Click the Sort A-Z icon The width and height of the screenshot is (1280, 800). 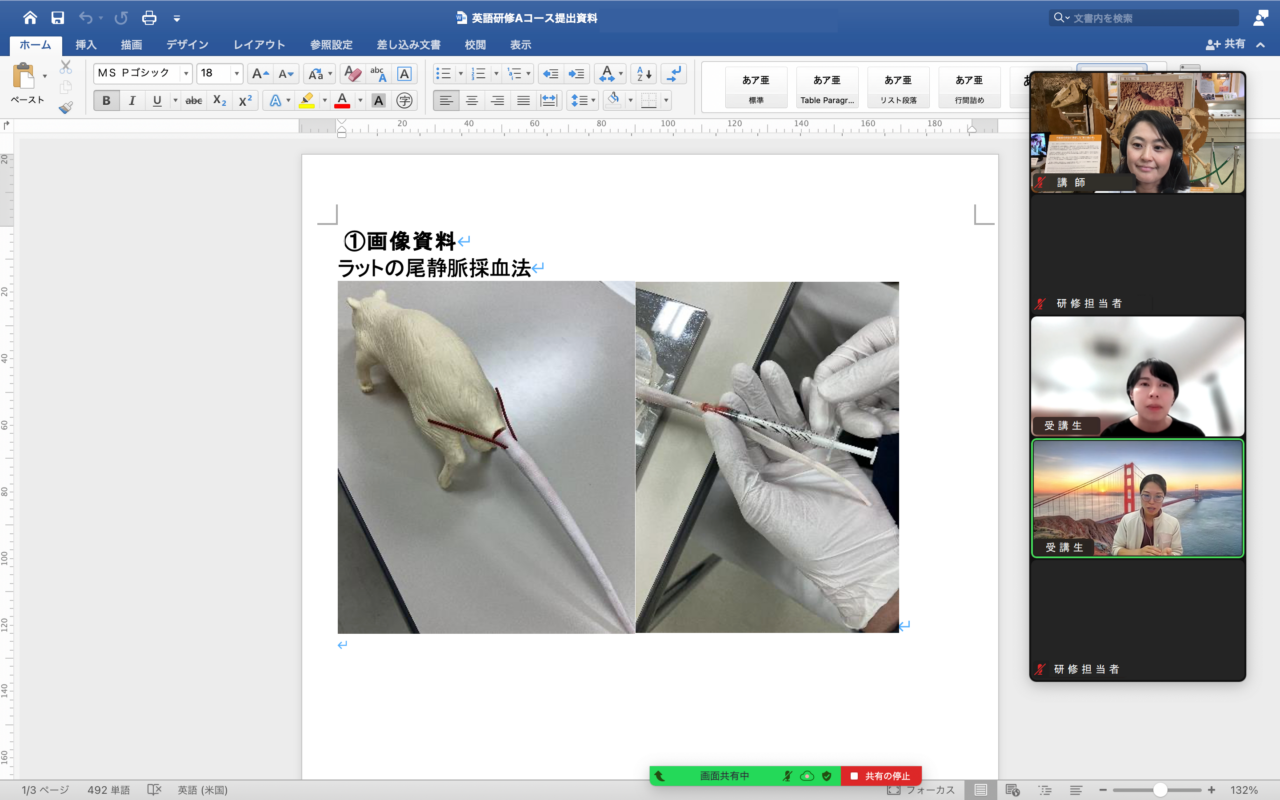tap(643, 74)
